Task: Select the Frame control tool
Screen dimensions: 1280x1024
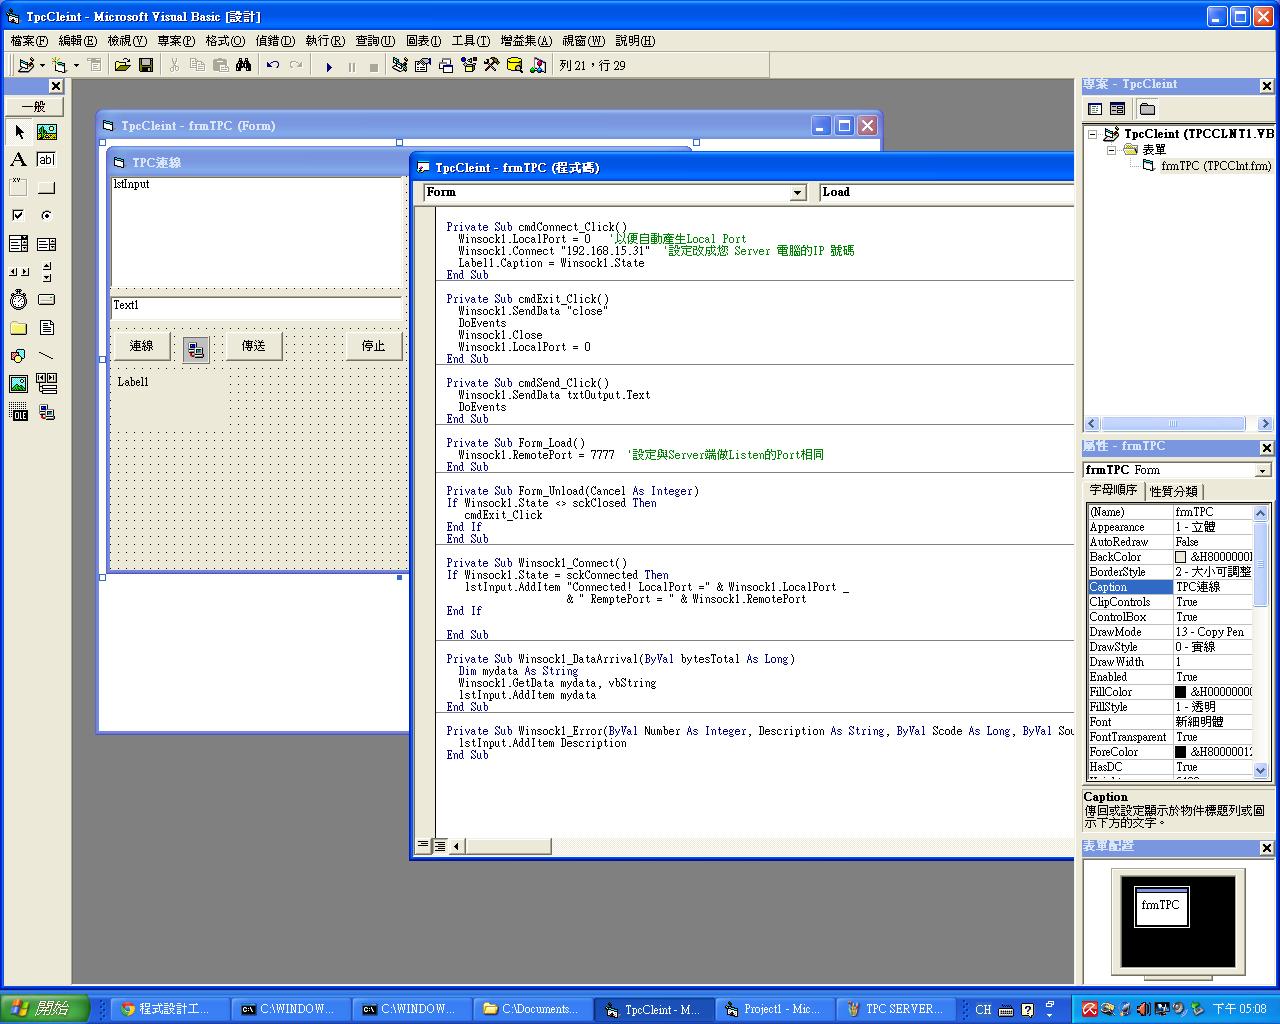Action: point(19,188)
